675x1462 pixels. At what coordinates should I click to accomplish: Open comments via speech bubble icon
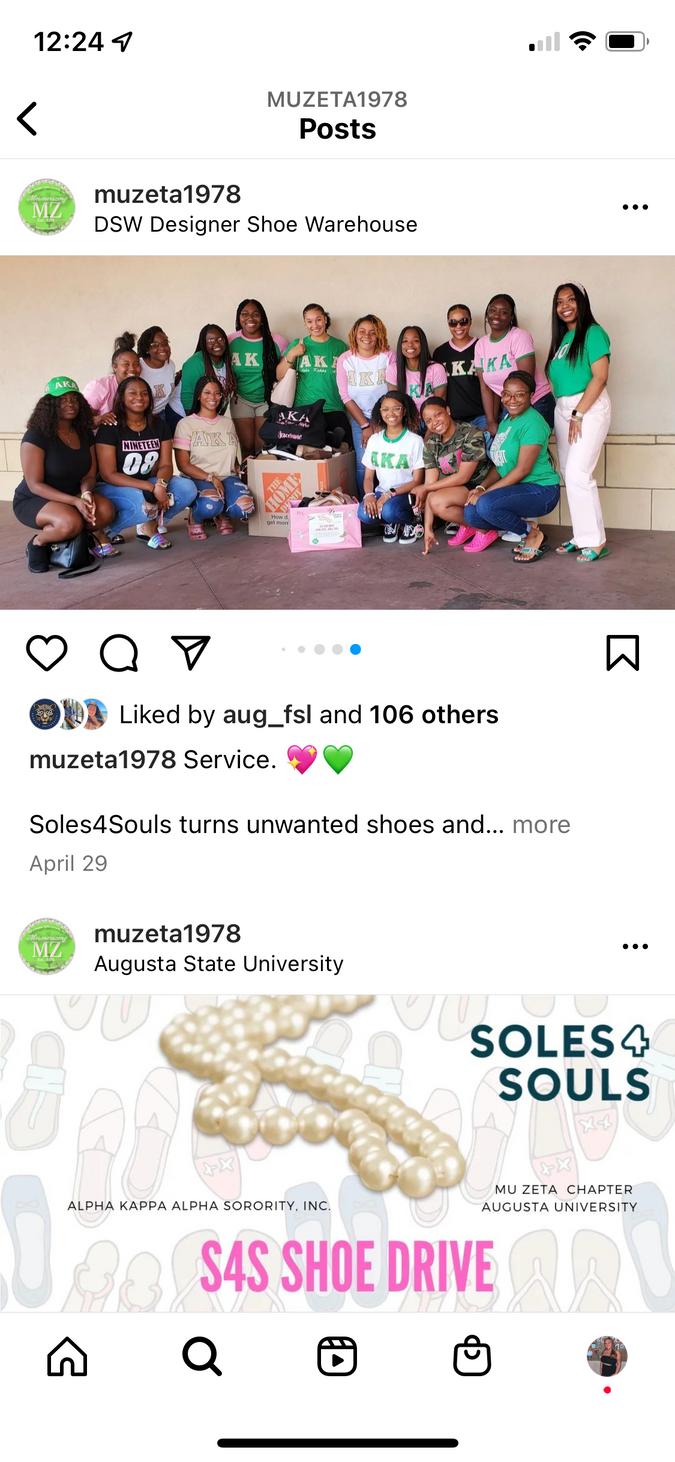pos(119,653)
